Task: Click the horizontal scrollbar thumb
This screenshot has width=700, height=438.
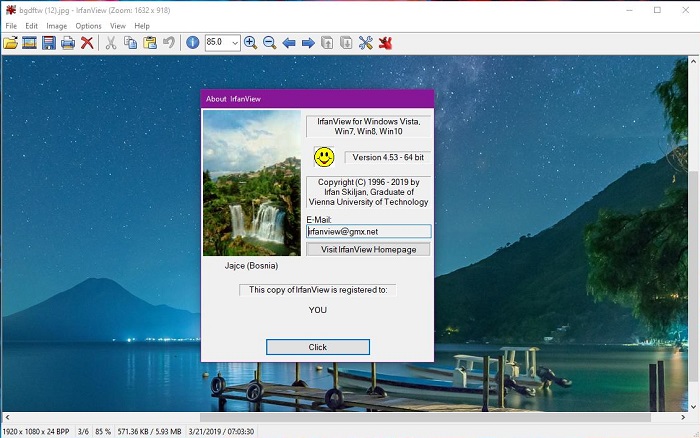Action: coord(425,417)
